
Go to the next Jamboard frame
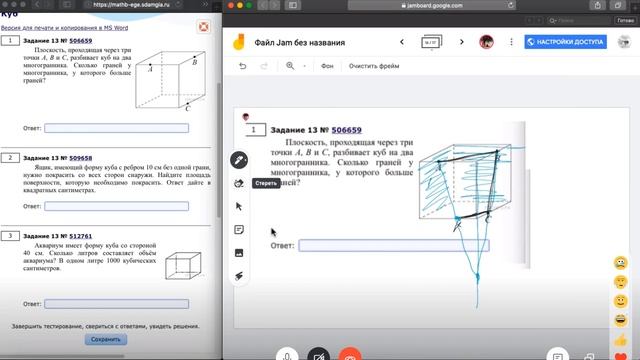(x=462, y=42)
